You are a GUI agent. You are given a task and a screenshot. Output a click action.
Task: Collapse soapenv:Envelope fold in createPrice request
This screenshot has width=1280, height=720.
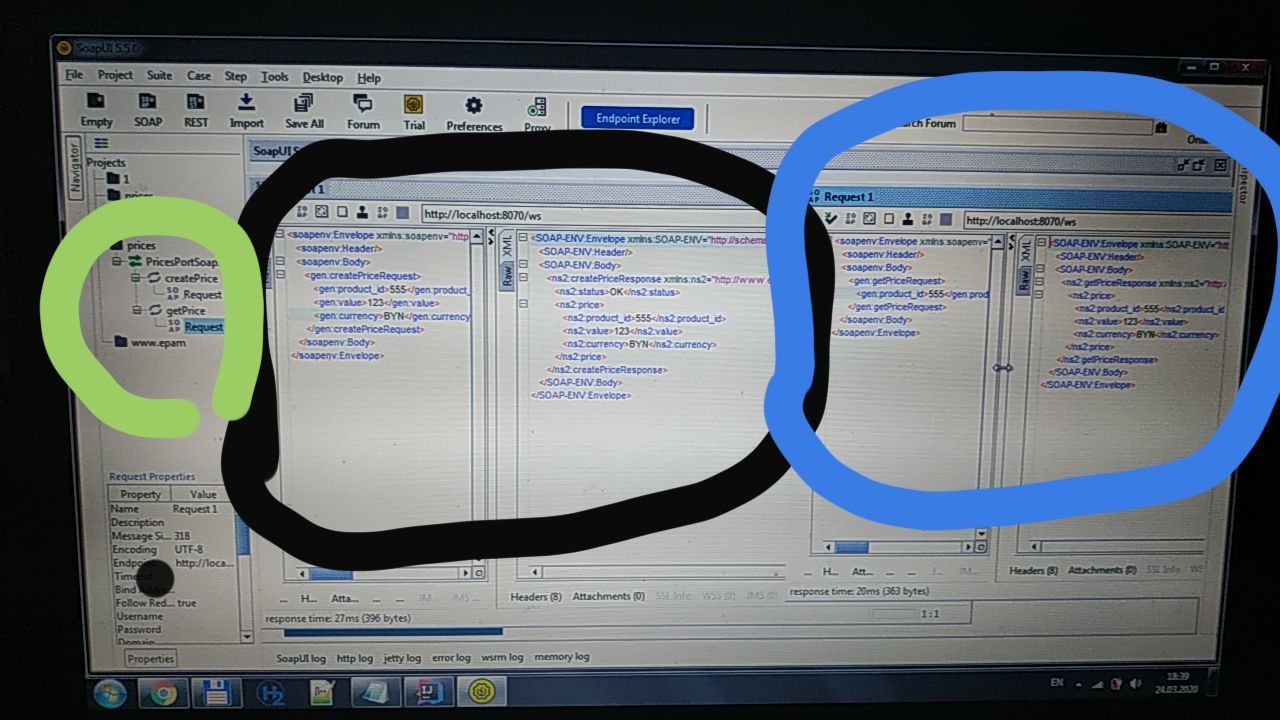click(281, 235)
